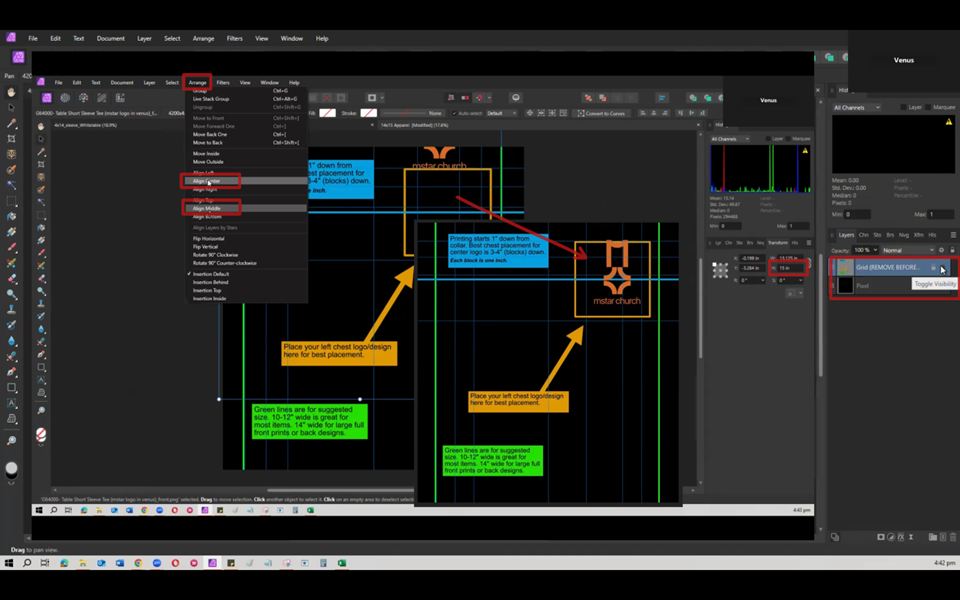The height and width of the screenshot is (600, 960).
Task: Select the Move tool arrow in far-left toolbar
Action: 12,108
